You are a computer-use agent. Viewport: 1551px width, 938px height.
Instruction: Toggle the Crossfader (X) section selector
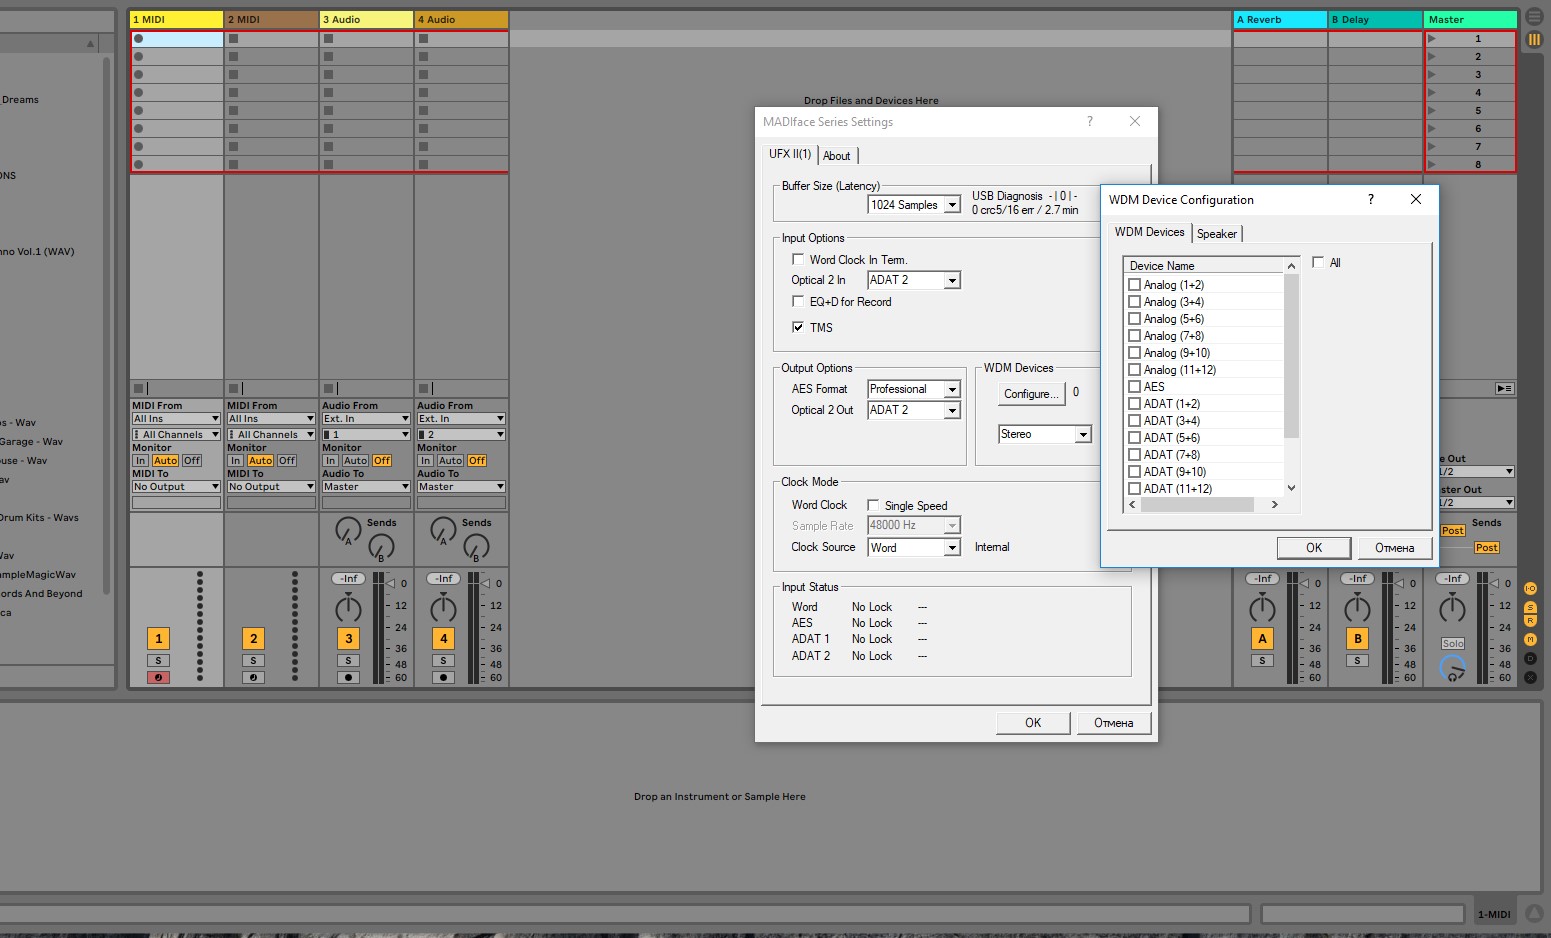tap(1530, 677)
